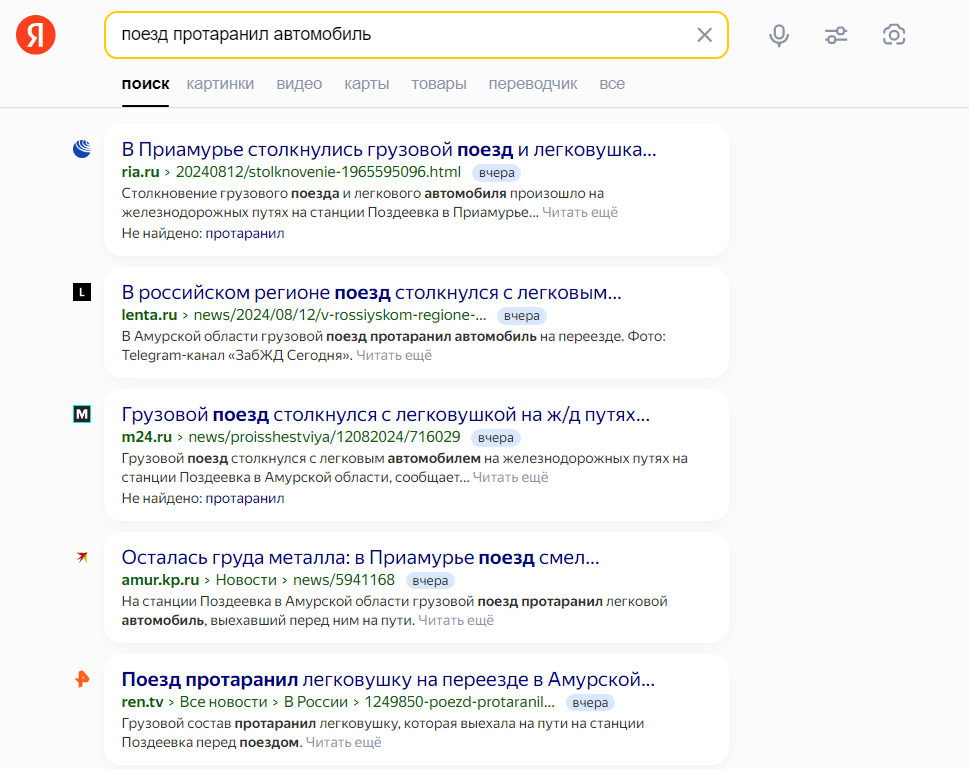969x769 pixels.
Task: Open the переводчик tab
Action: coord(533,84)
